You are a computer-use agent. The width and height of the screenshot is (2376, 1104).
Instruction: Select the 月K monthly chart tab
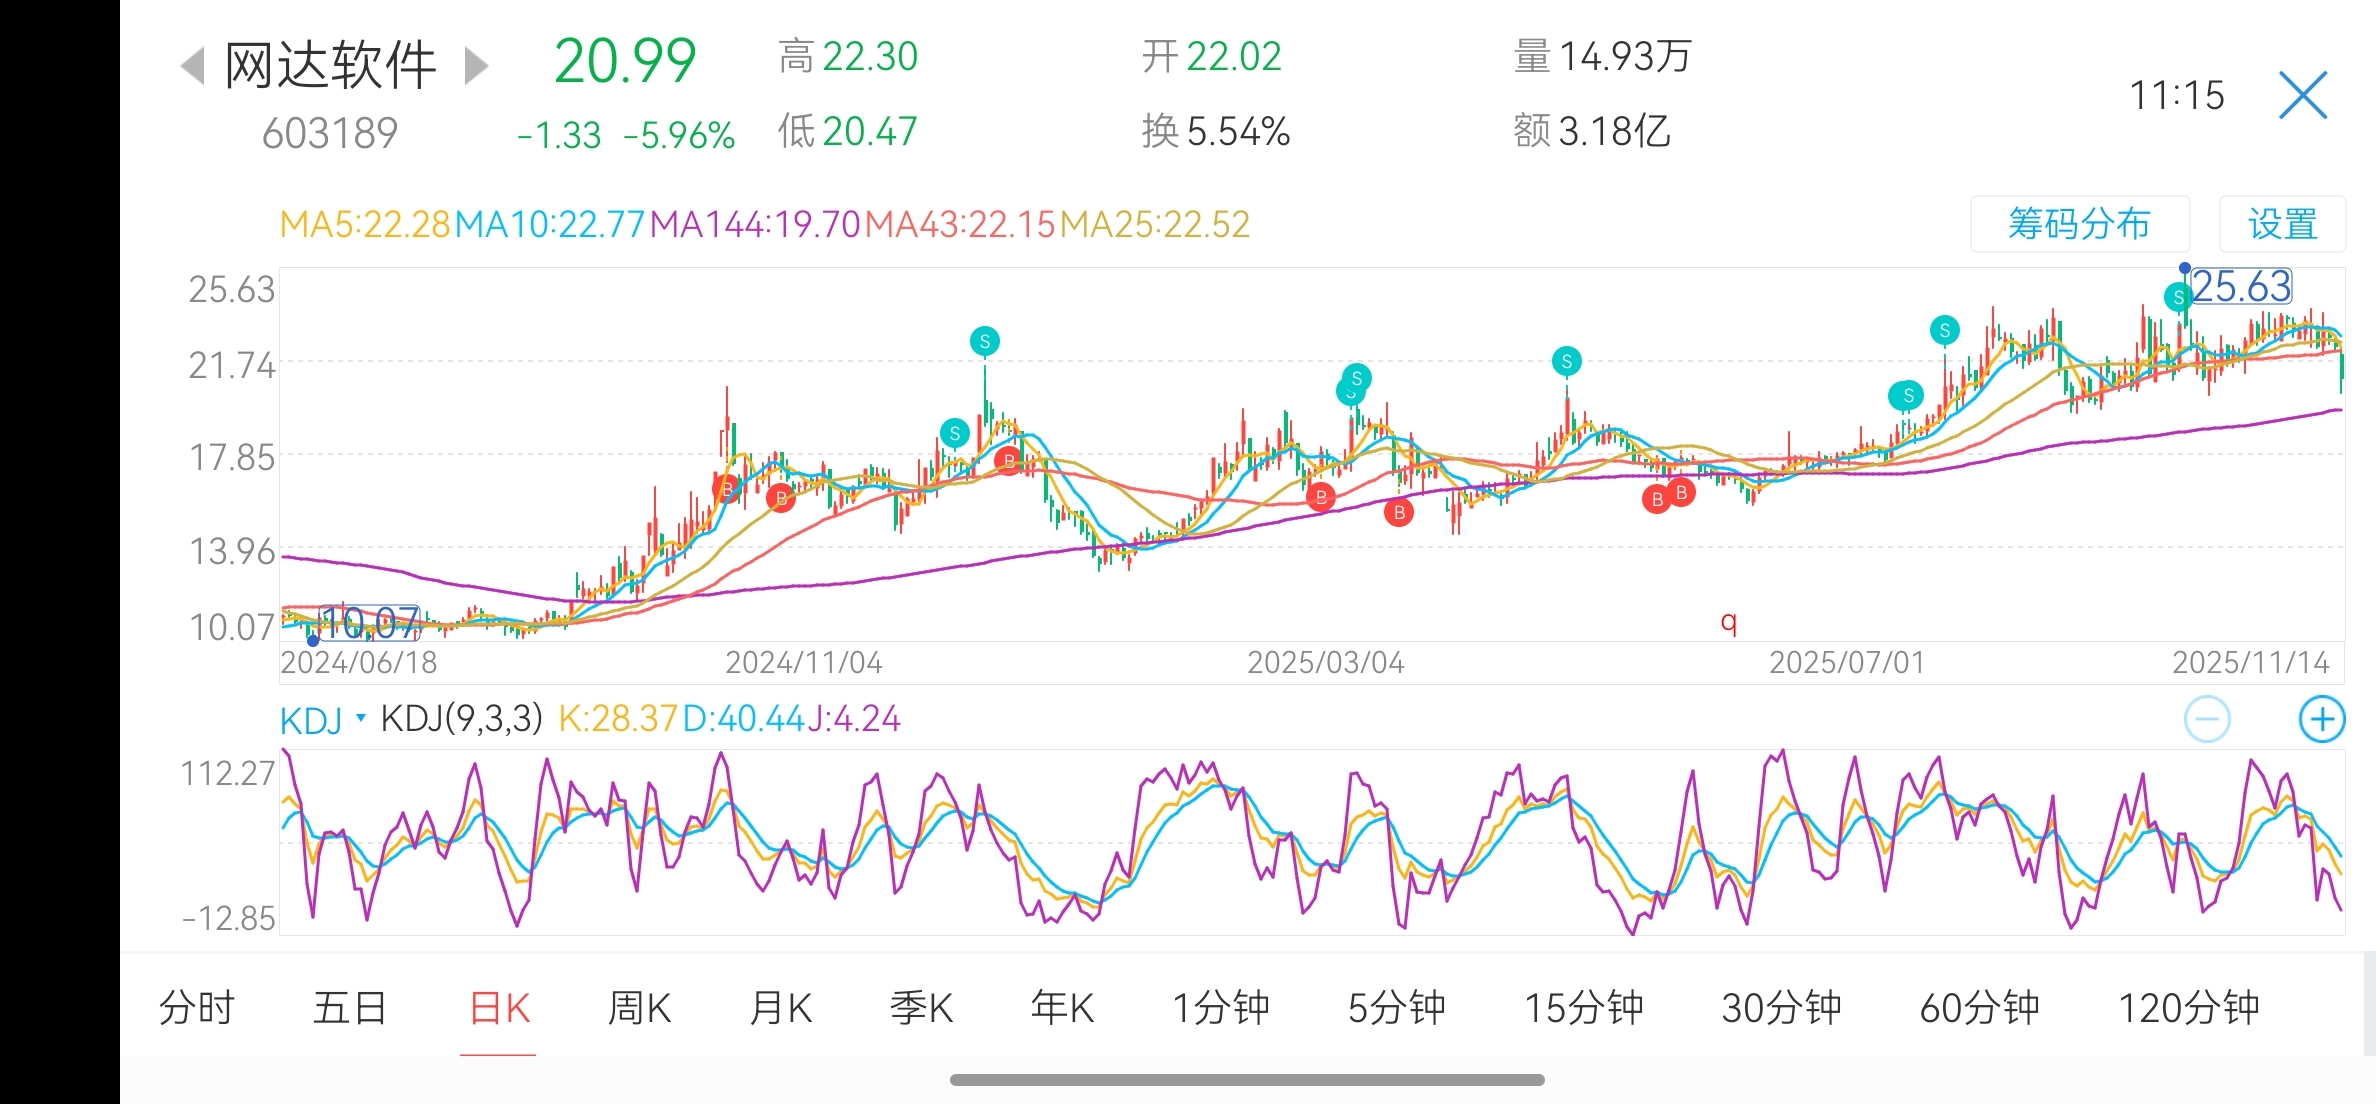tap(780, 1007)
